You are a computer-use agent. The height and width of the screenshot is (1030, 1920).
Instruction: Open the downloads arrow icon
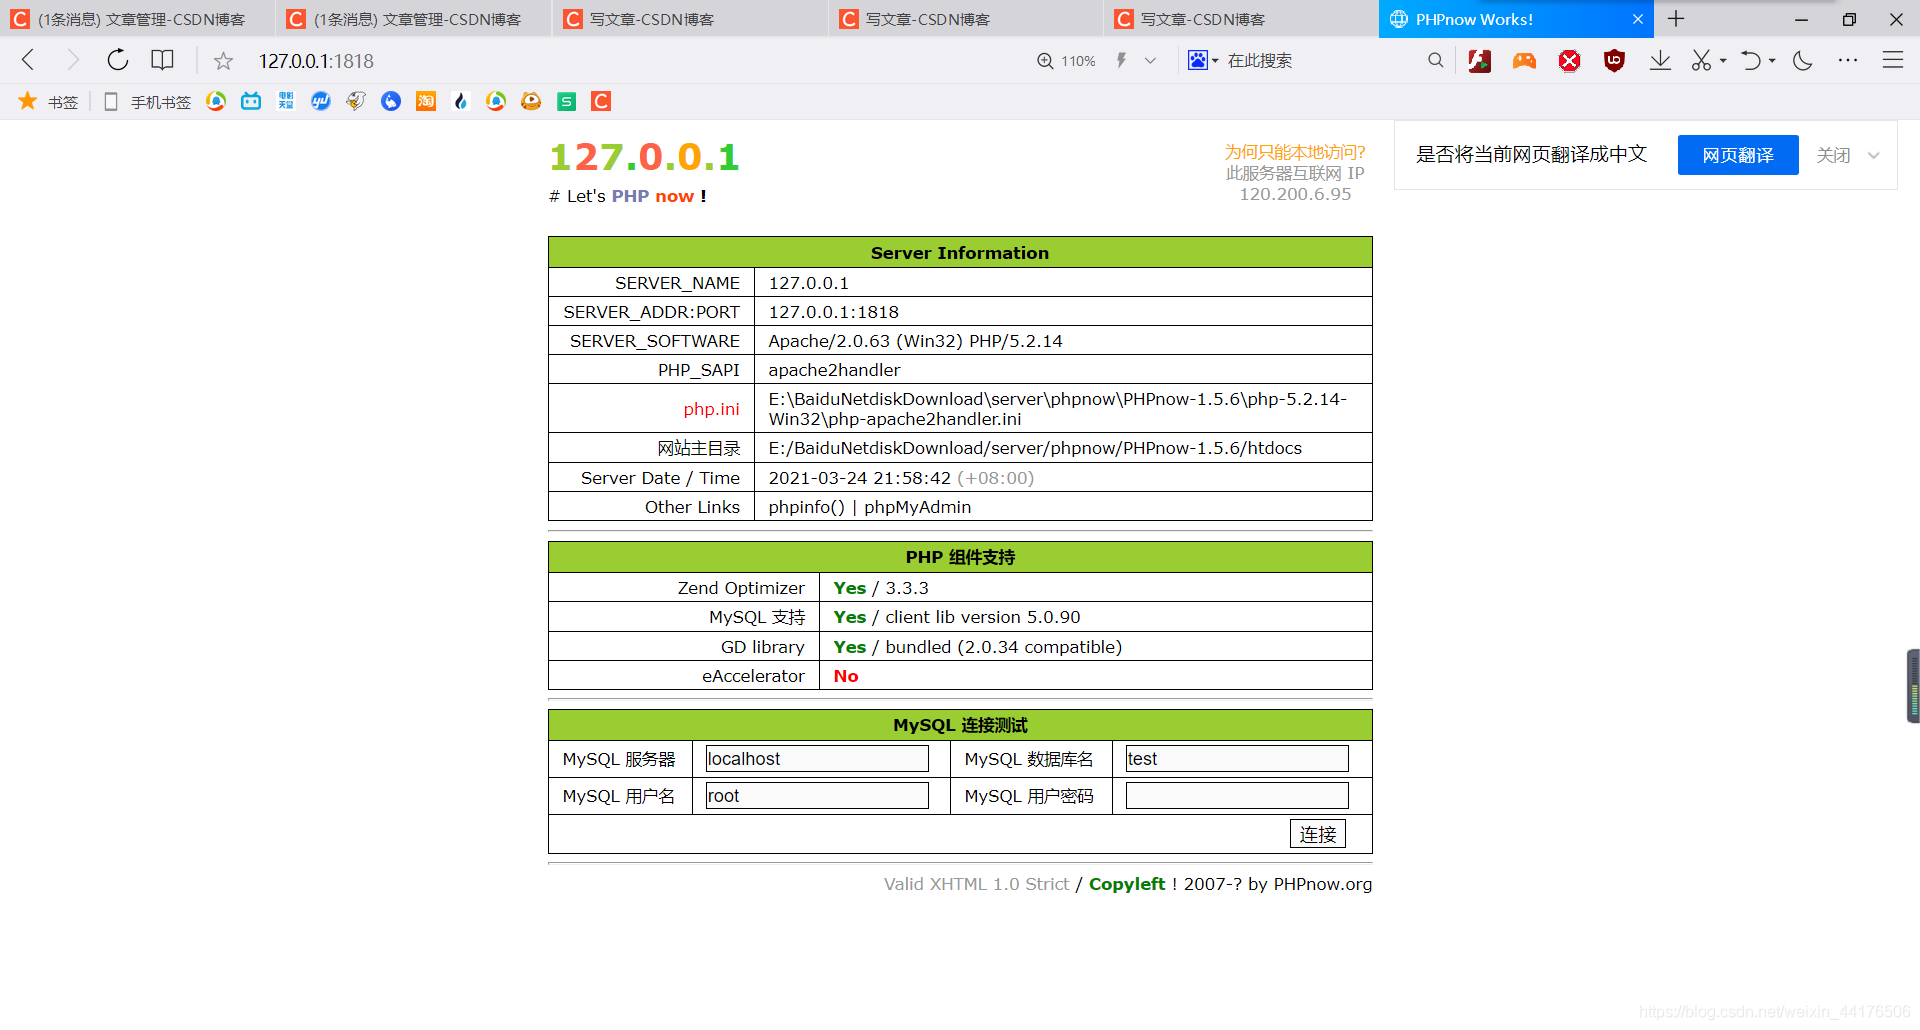pyautogui.click(x=1660, y=61)
